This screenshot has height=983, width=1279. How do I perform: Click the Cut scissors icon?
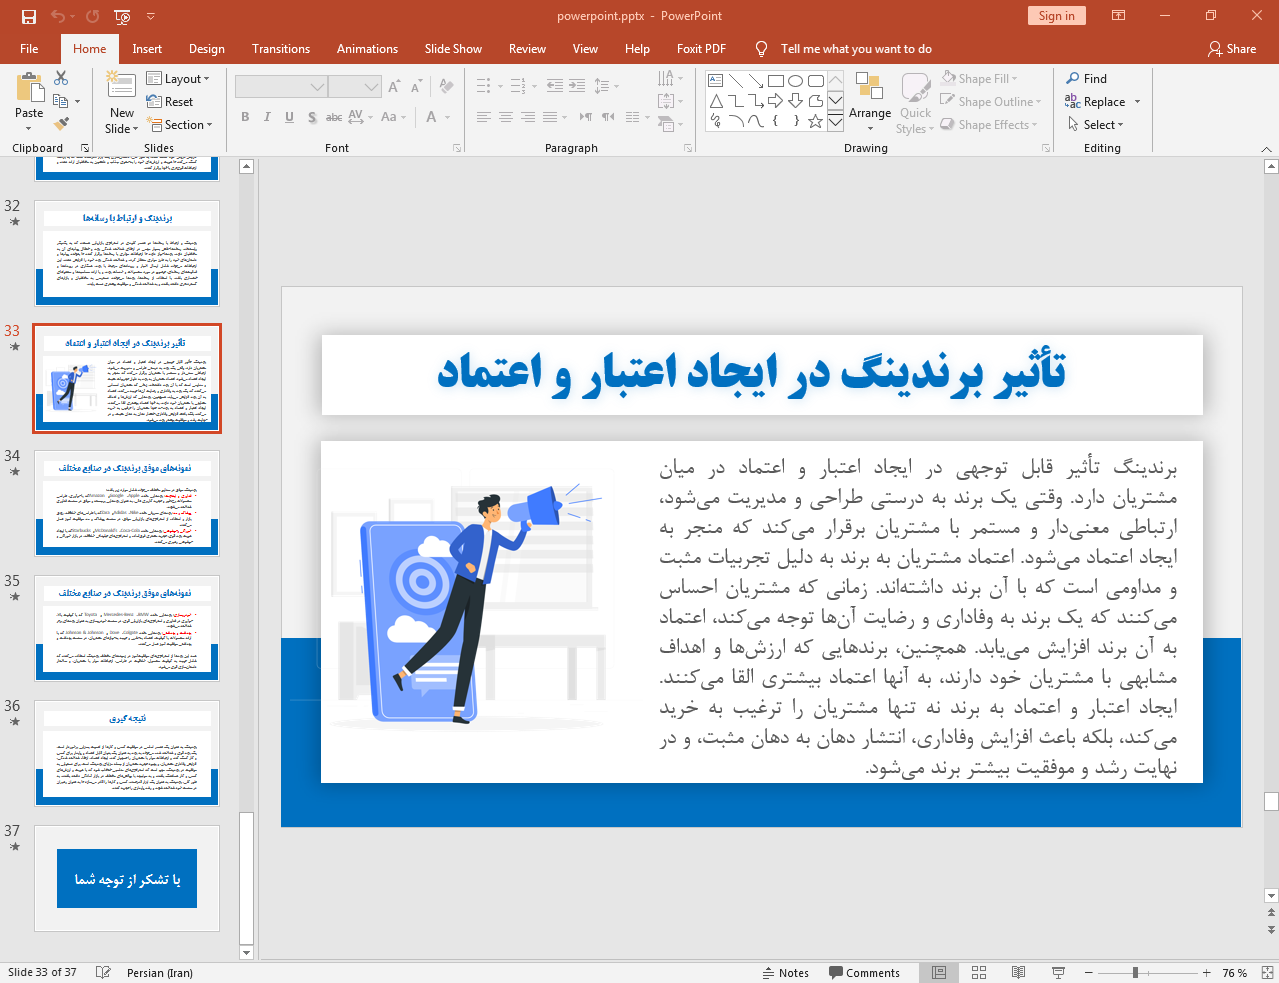click(61, 78)
